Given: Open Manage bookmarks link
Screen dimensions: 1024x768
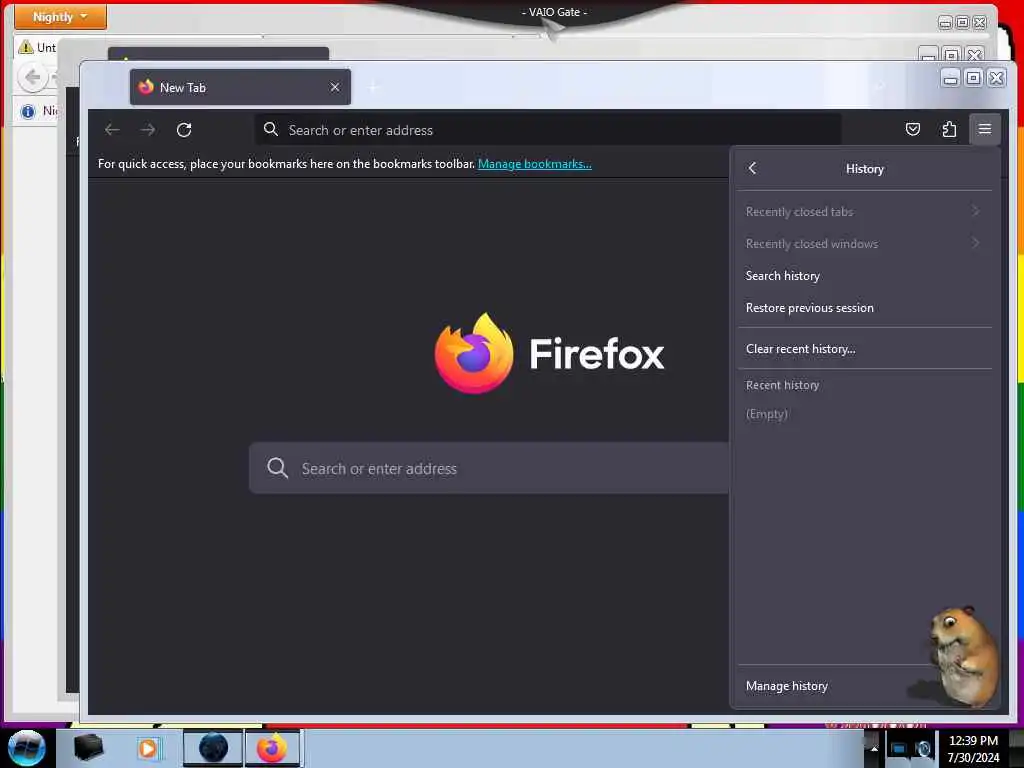Looking at the screenshot, I should (535, 164).
